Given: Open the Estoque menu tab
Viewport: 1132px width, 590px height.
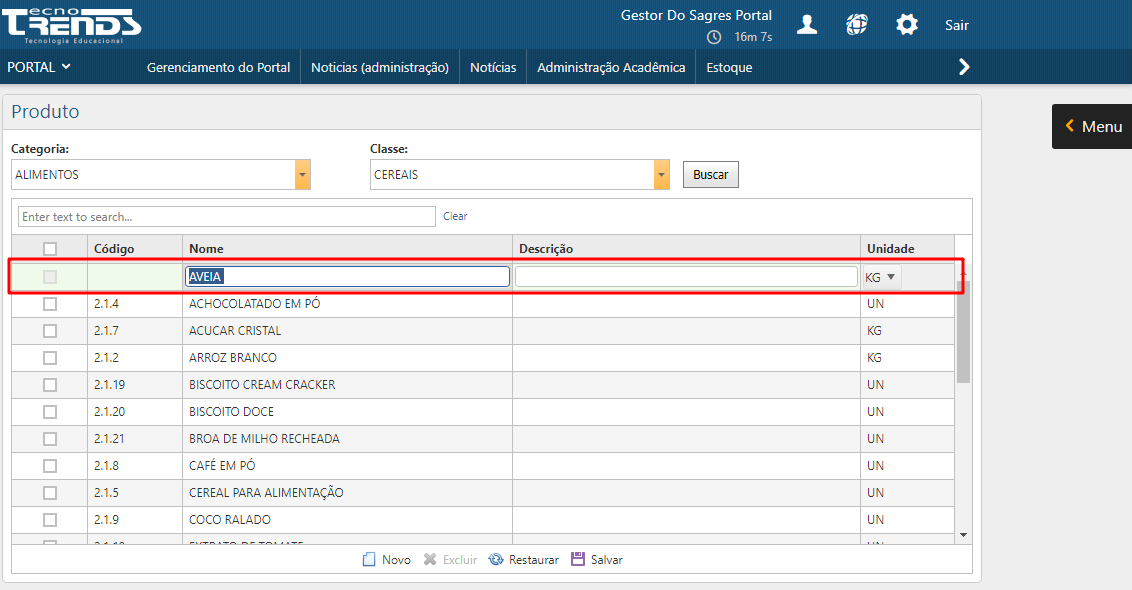Looking at the screenshot, I should click(729, 68).
